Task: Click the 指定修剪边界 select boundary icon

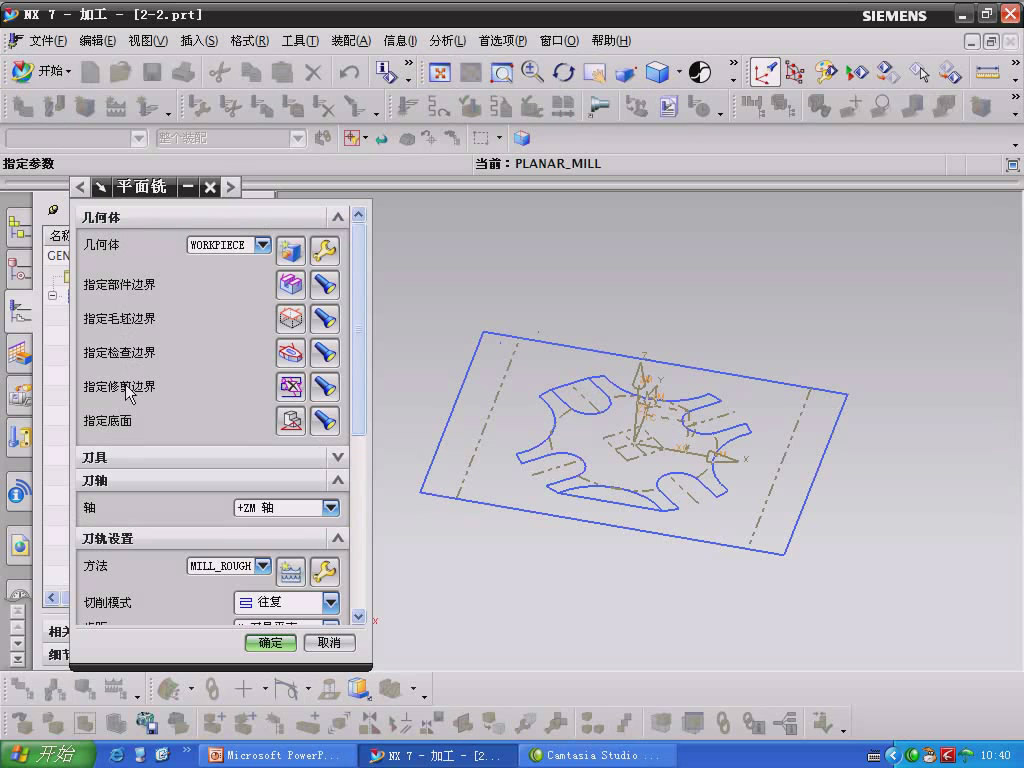Action: [x=291, y=387]
